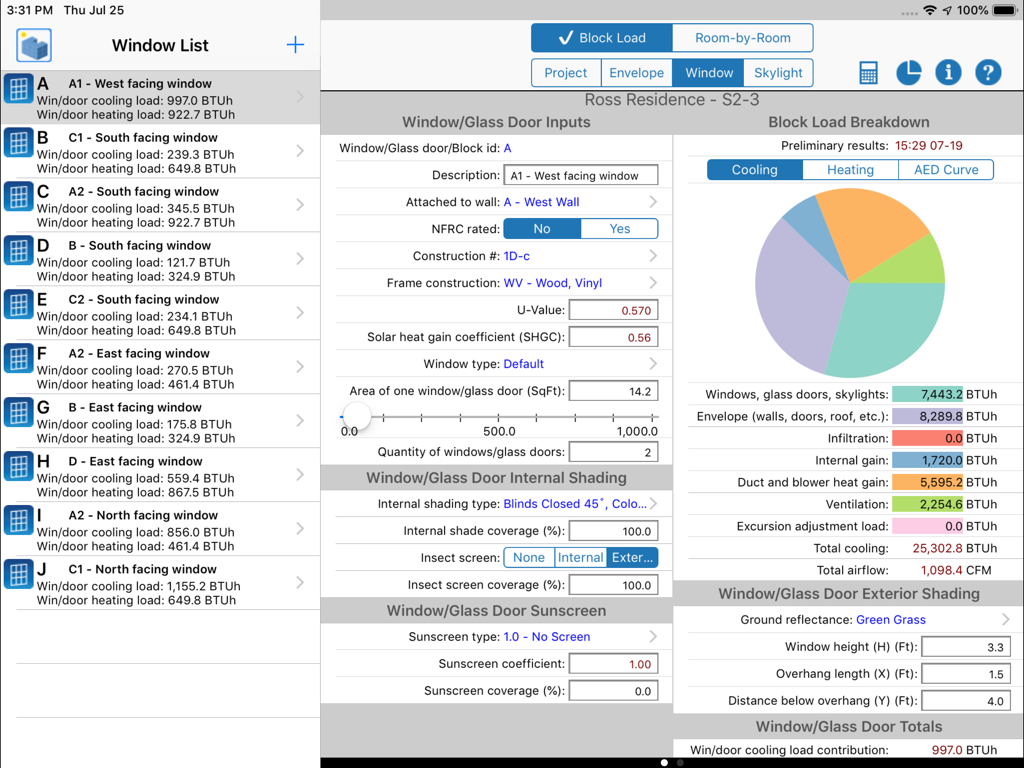Switch to Room-by-Room mode
1024x768 pixels.
(742, 37)
